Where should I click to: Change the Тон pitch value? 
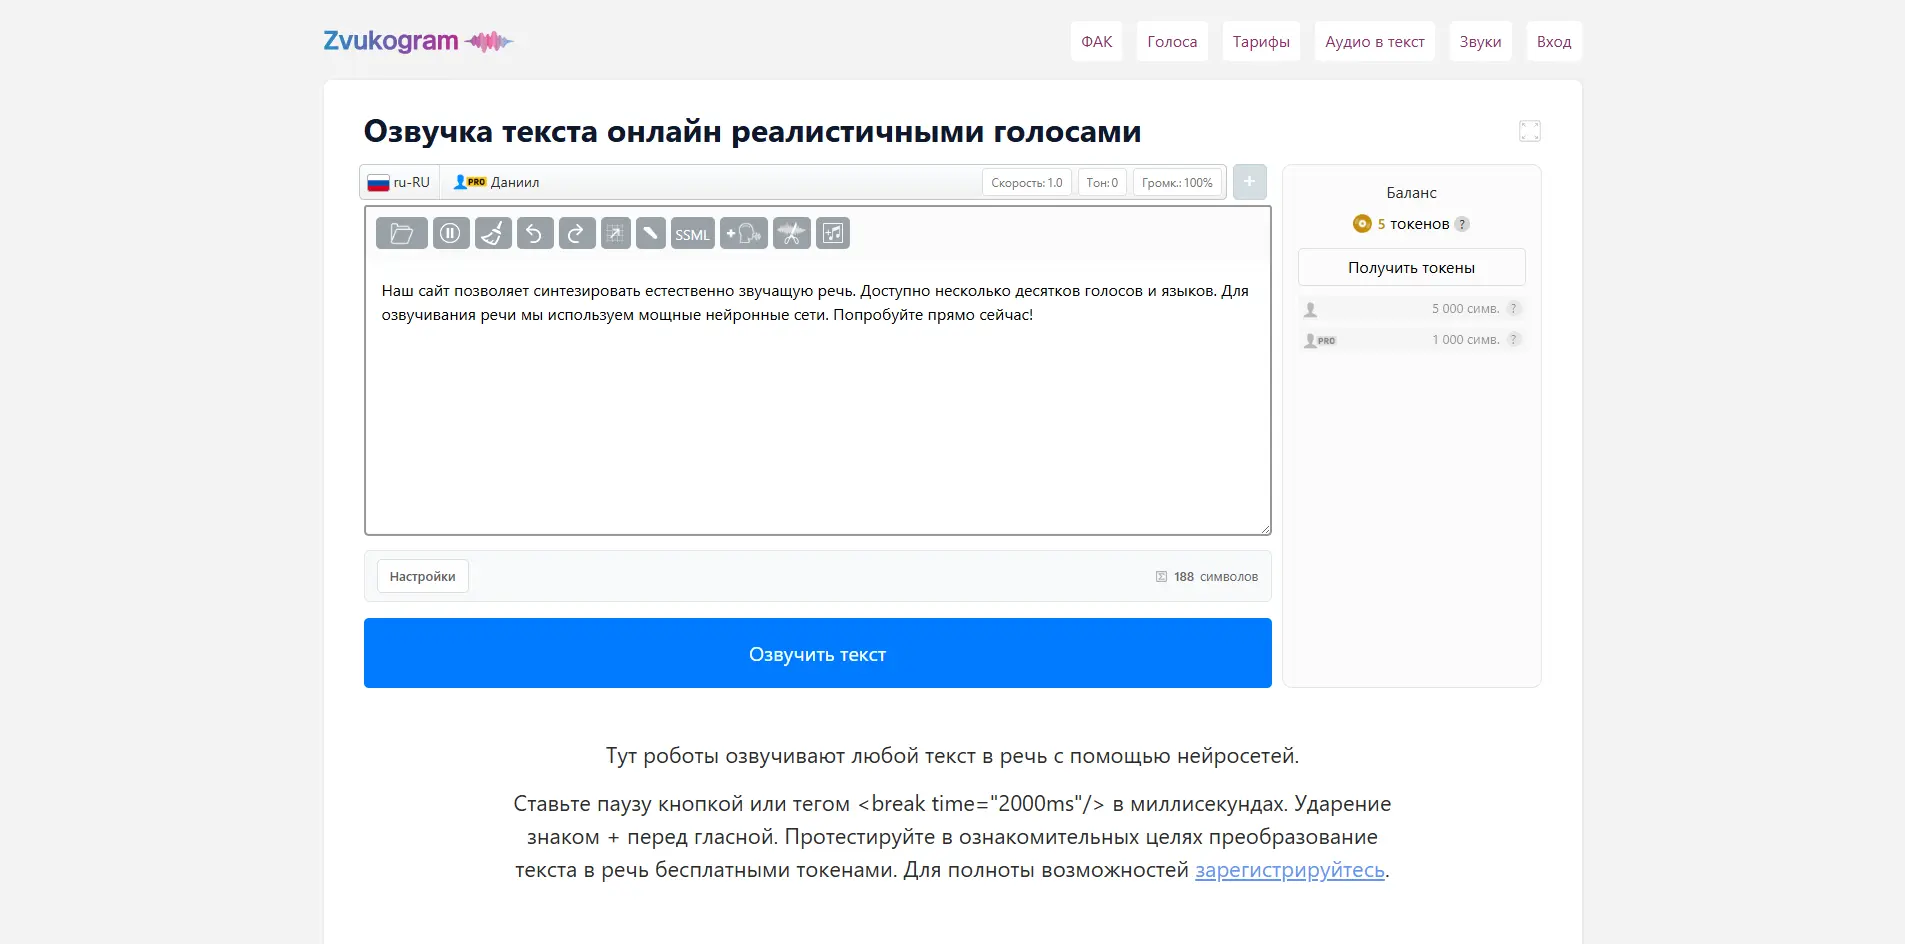click(x=1101, y=182)
